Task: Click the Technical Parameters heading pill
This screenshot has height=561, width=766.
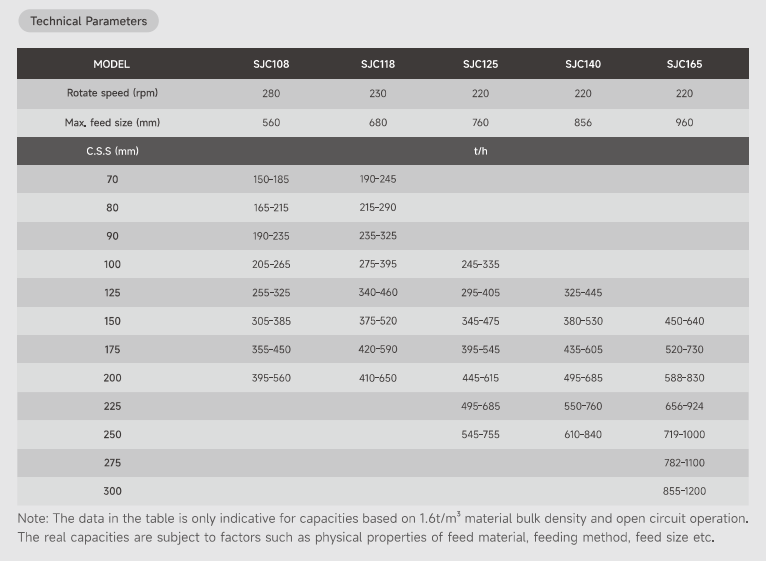Action: pyautogui.click(x=88, y=21)
